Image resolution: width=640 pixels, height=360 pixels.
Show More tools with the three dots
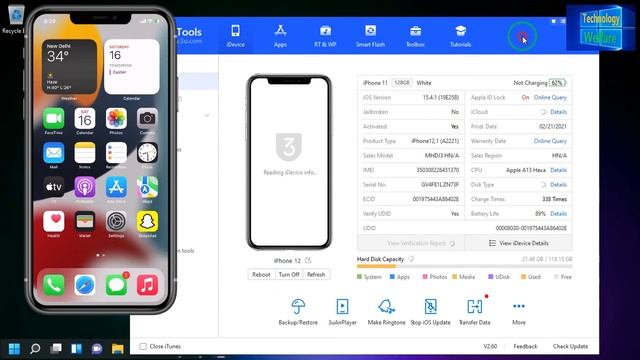point(519,312)
